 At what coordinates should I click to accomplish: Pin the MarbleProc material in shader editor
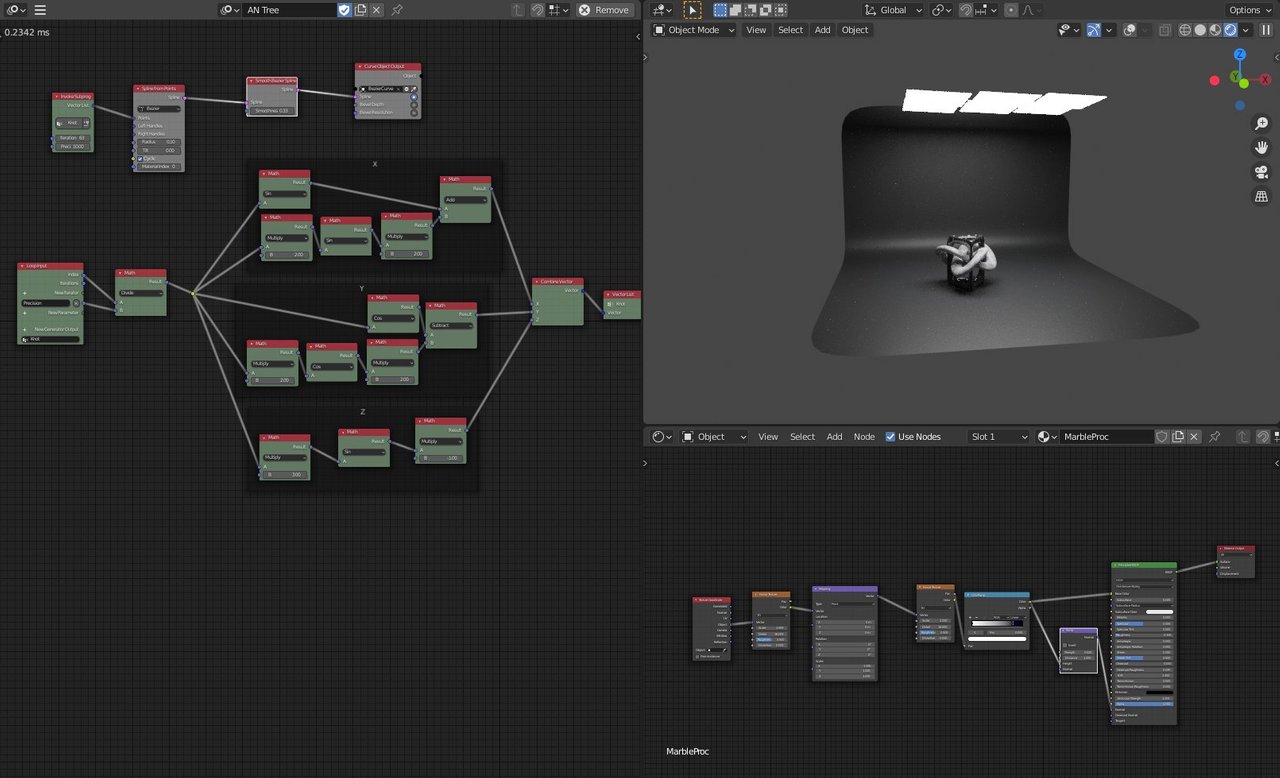1214,437
